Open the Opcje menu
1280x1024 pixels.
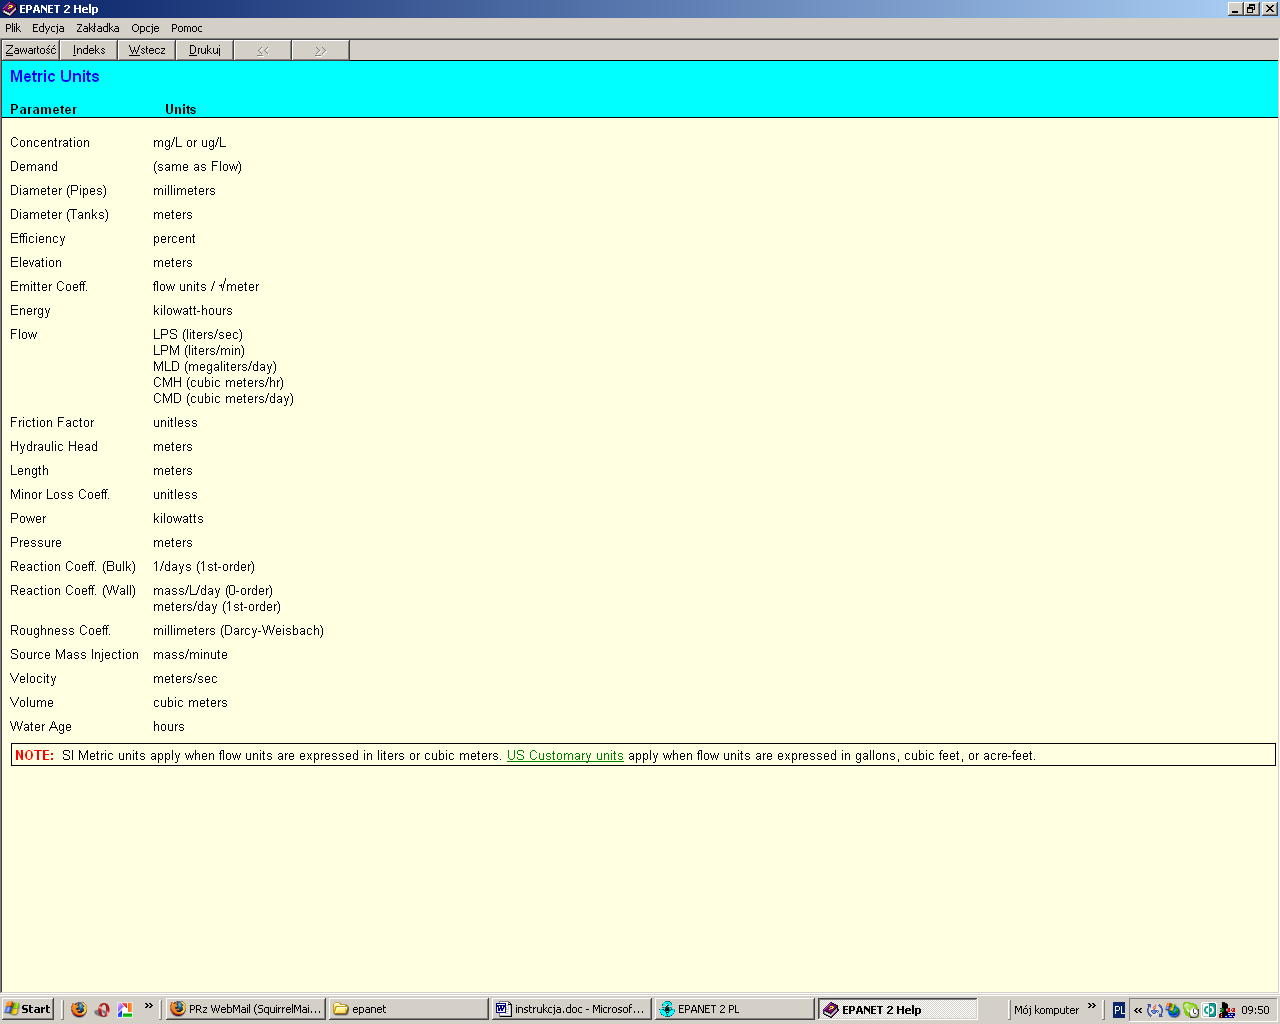(x=145, y=28)
